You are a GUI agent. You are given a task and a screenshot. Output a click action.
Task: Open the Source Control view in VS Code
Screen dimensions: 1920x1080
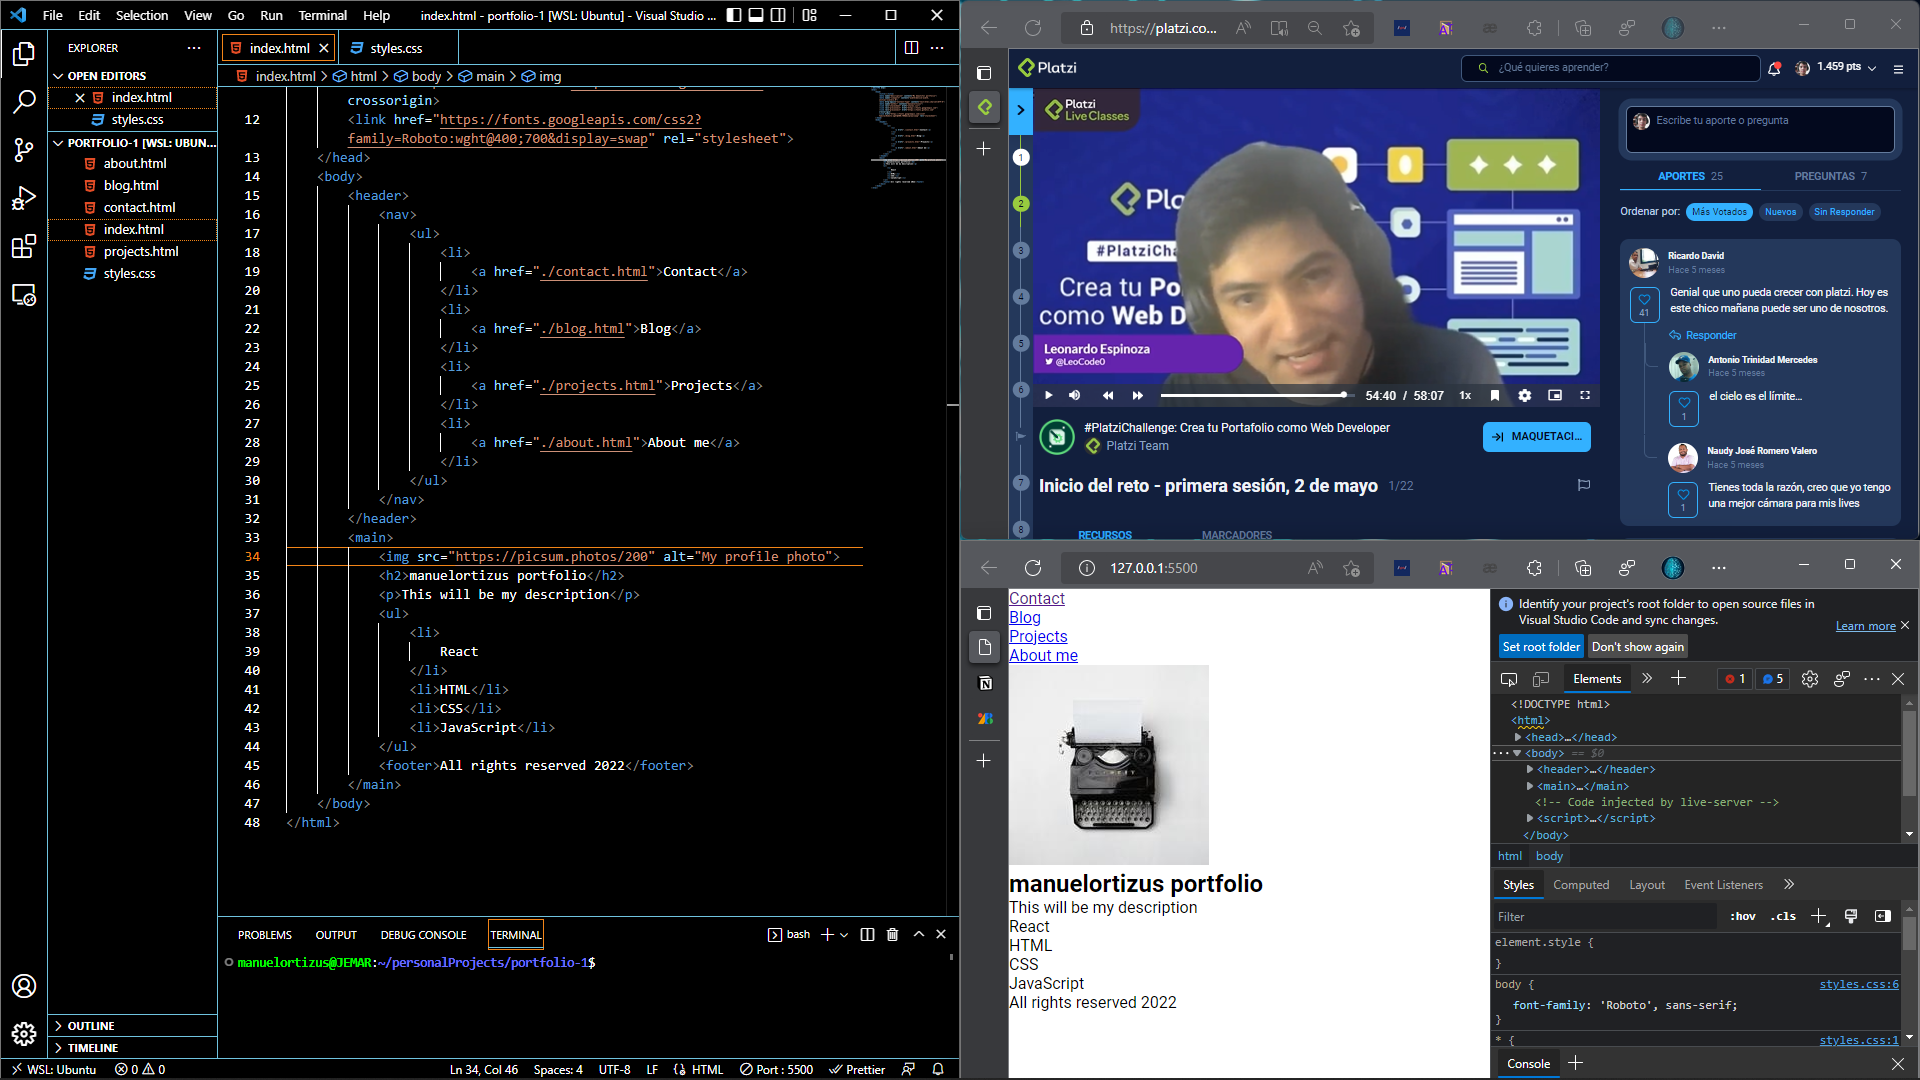(x=24, y=150)
